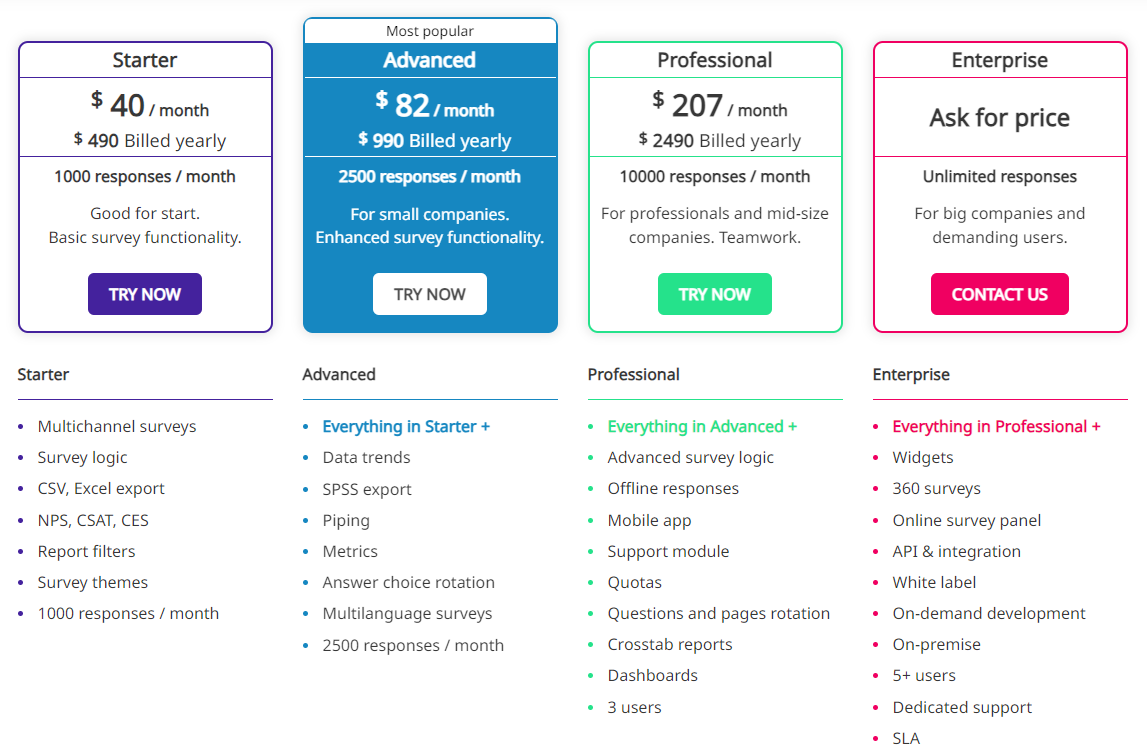
Task: Select the Enterprise plan card header
Action: pos(999,60)
